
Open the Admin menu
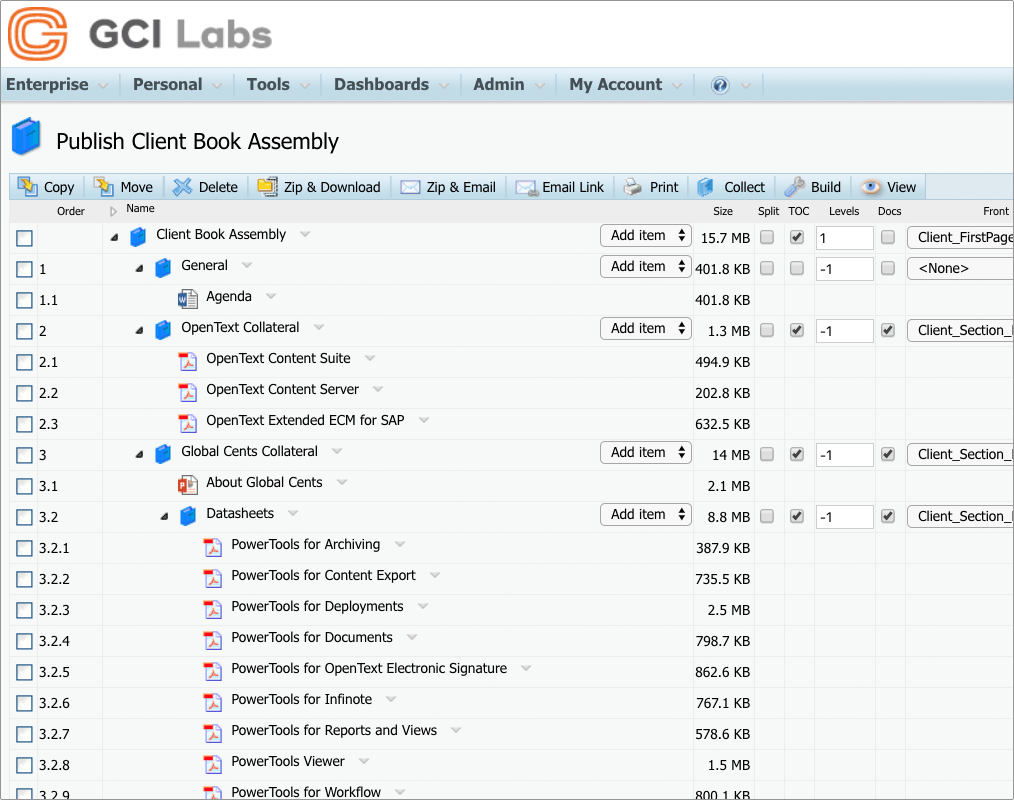509,85
